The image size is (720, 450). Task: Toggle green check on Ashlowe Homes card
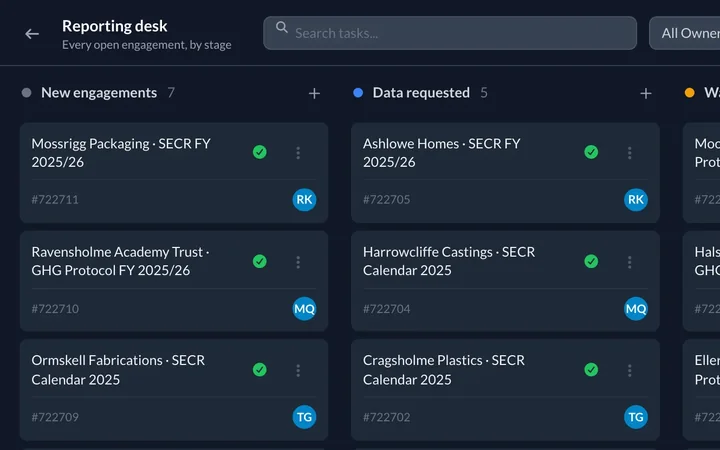[591, 152]
